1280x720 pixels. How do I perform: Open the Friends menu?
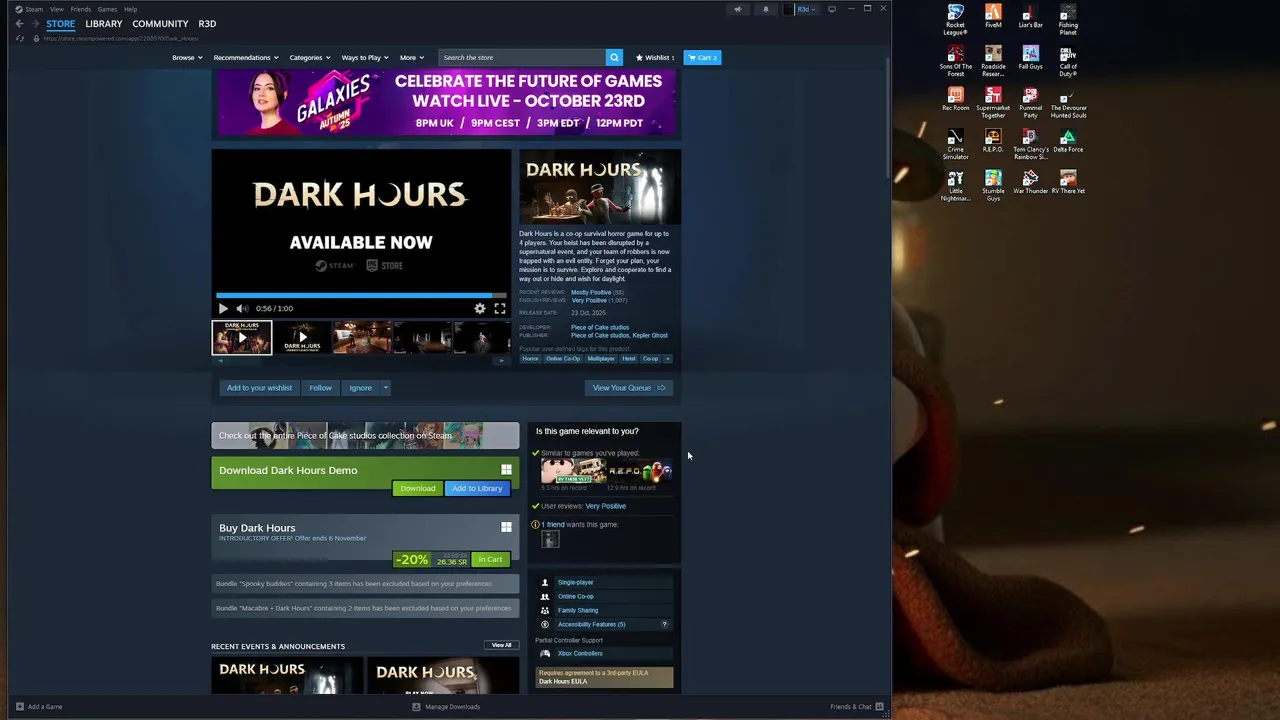pyautogui.click(x=81, y=9)
